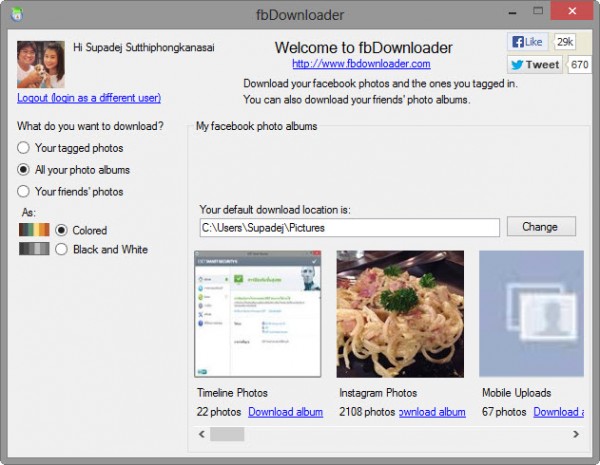The image size is (600, 465).
Task: Click the album scrollbar left arrow
Action: point(202,434)
